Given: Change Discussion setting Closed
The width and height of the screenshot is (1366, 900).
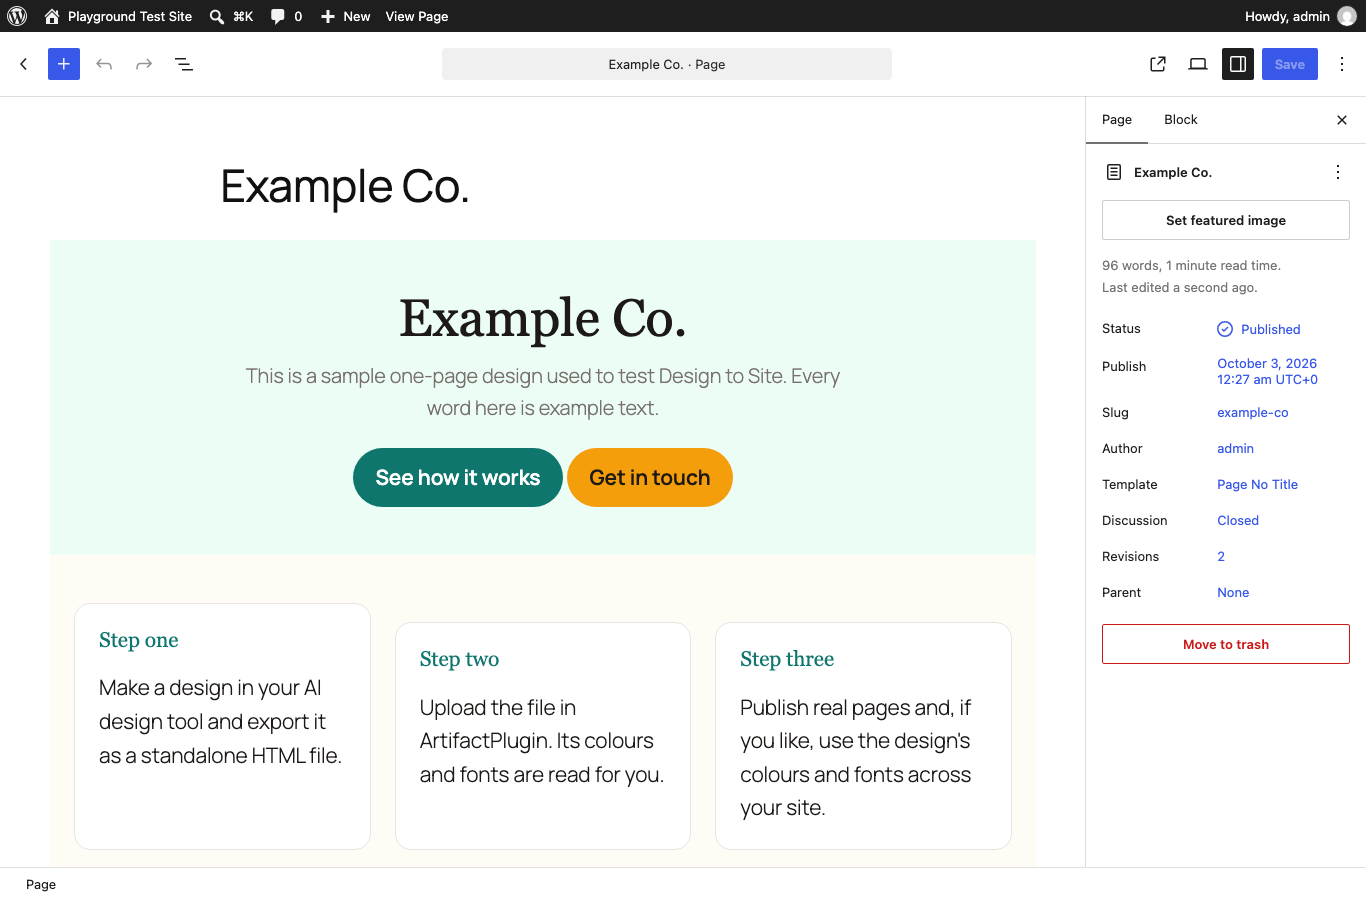Looking at the screenshot, I should (1238, 520).
